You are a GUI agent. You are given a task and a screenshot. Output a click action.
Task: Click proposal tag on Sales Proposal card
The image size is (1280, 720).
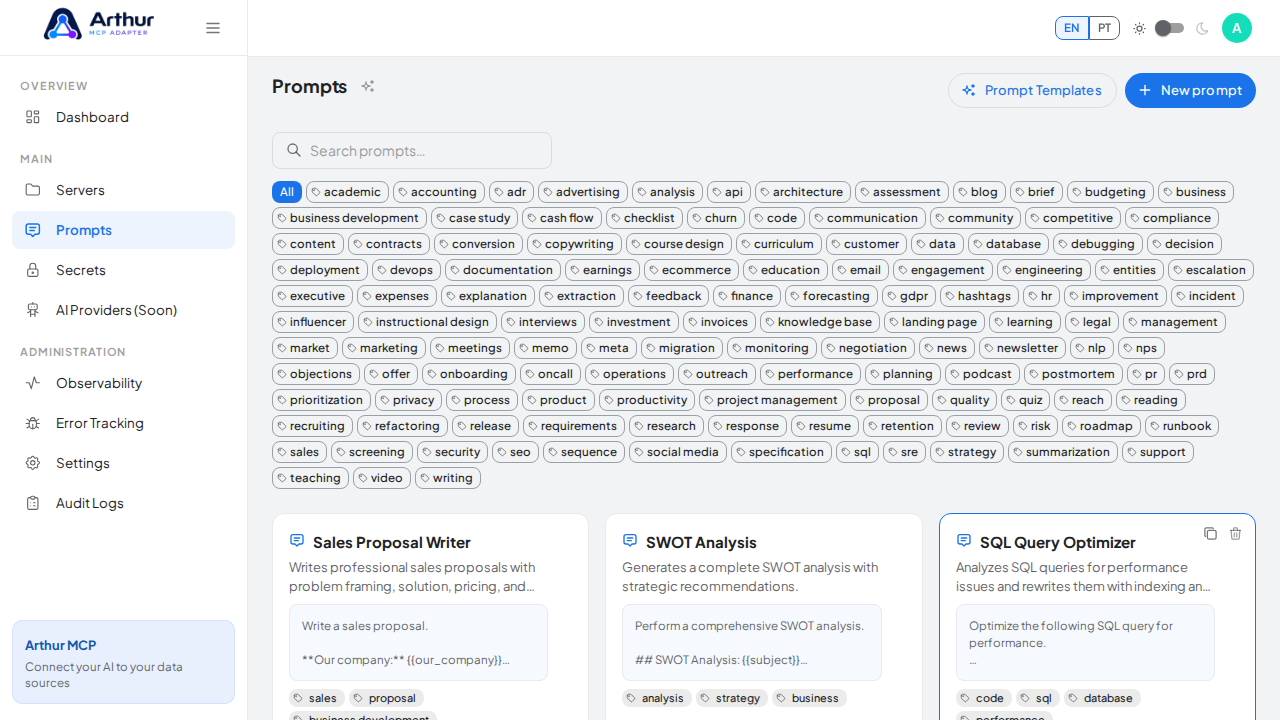point(386,698)
